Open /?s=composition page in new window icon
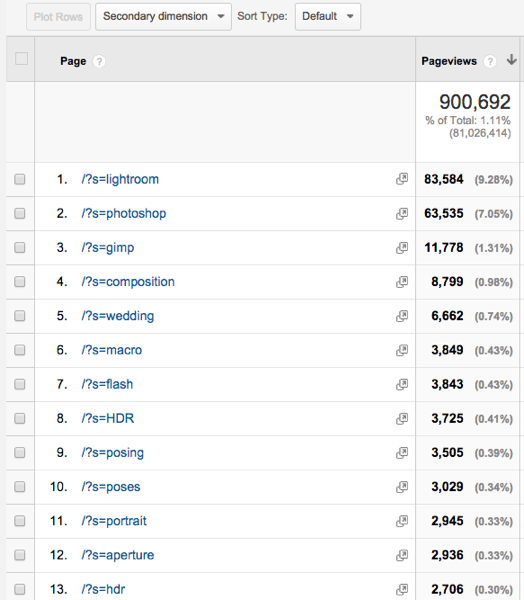 click(x=402, y=282)
